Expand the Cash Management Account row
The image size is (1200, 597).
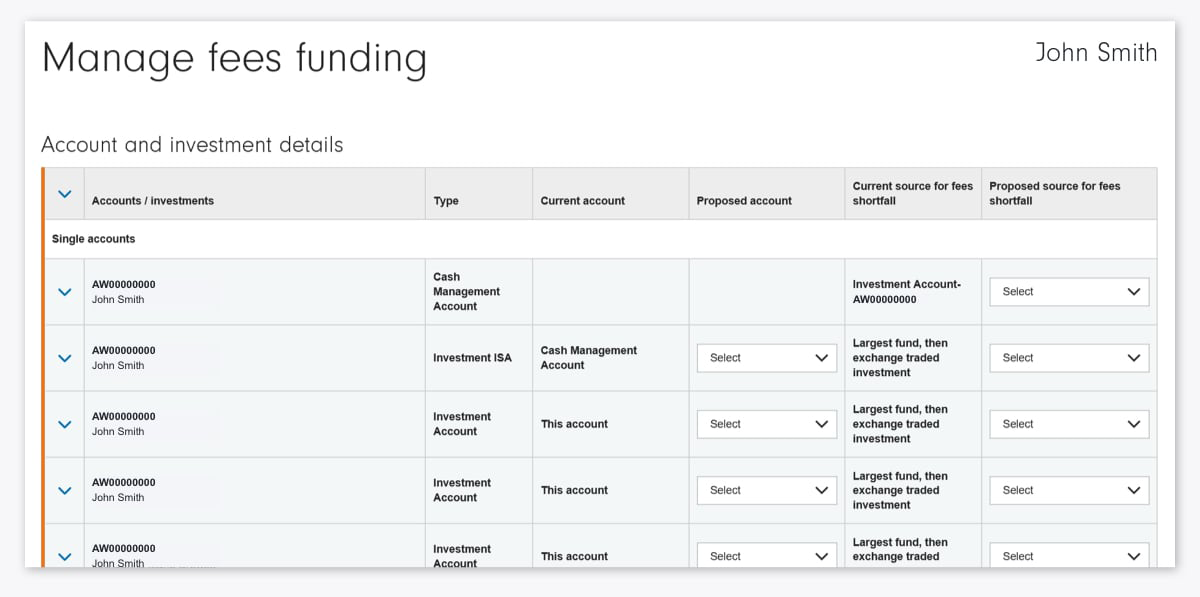[63, 291]
